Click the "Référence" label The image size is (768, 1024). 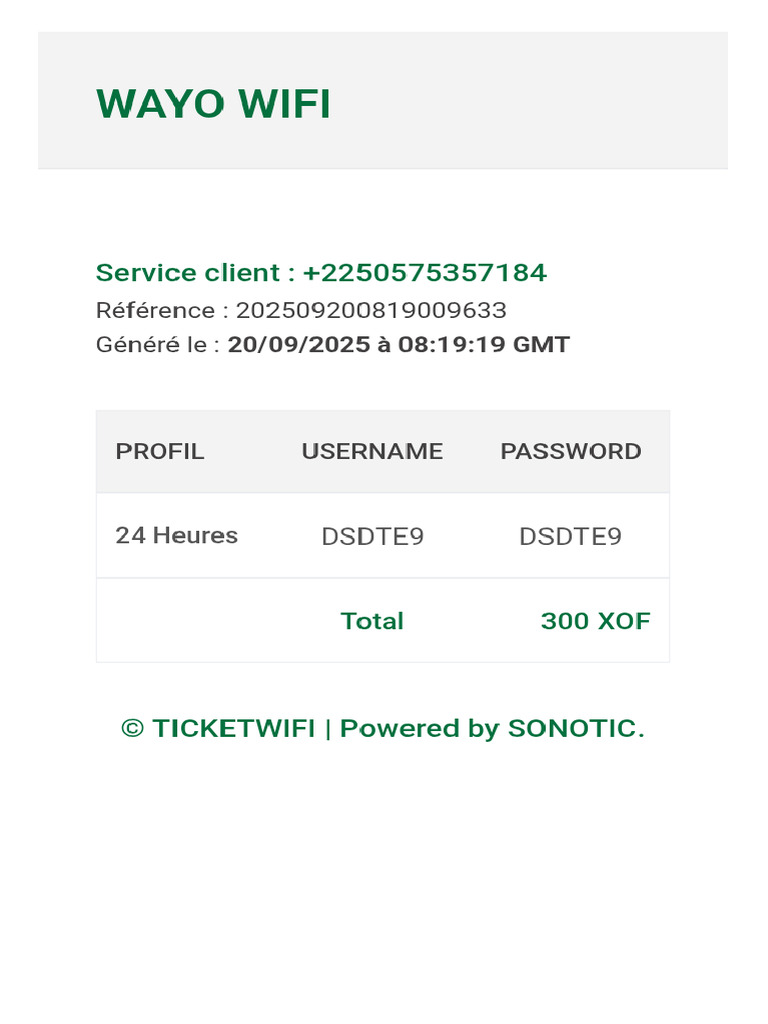pyautogui.click(x=155, y=310)
